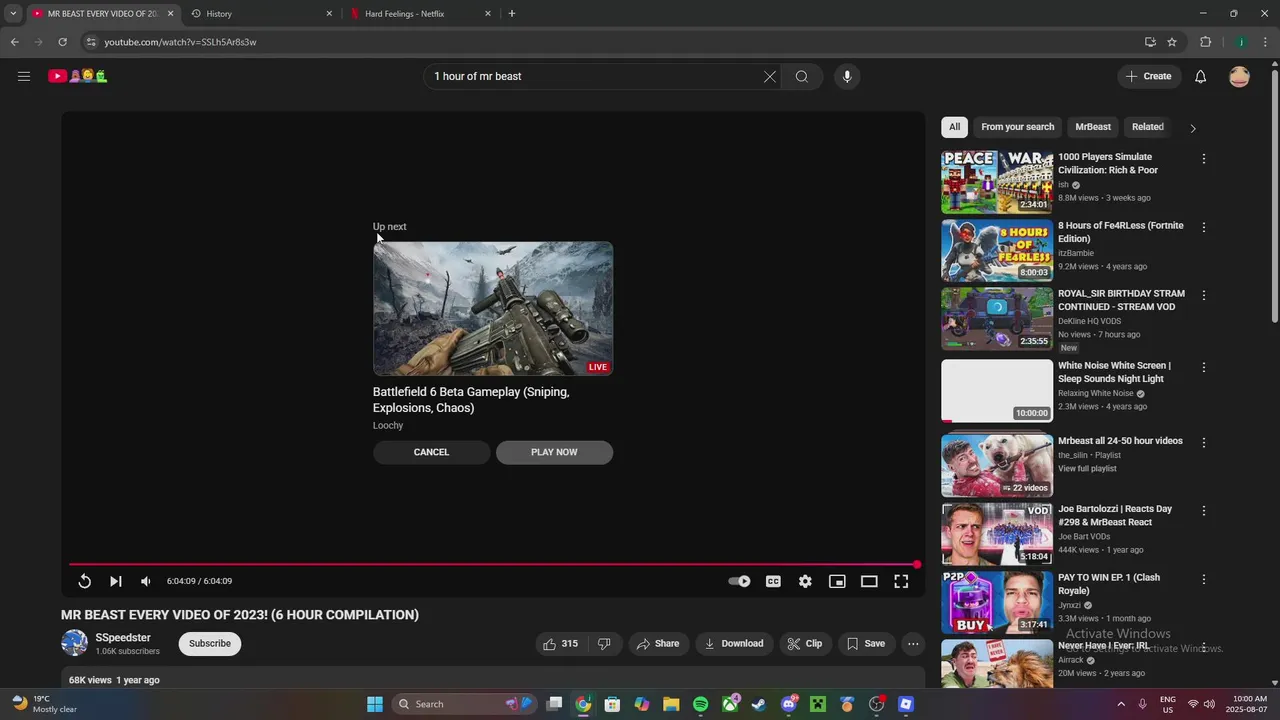The height and width of the screenshot is (720, 1280).
Task: Cancel the Up next autoplay
Action: click(431, 452)
